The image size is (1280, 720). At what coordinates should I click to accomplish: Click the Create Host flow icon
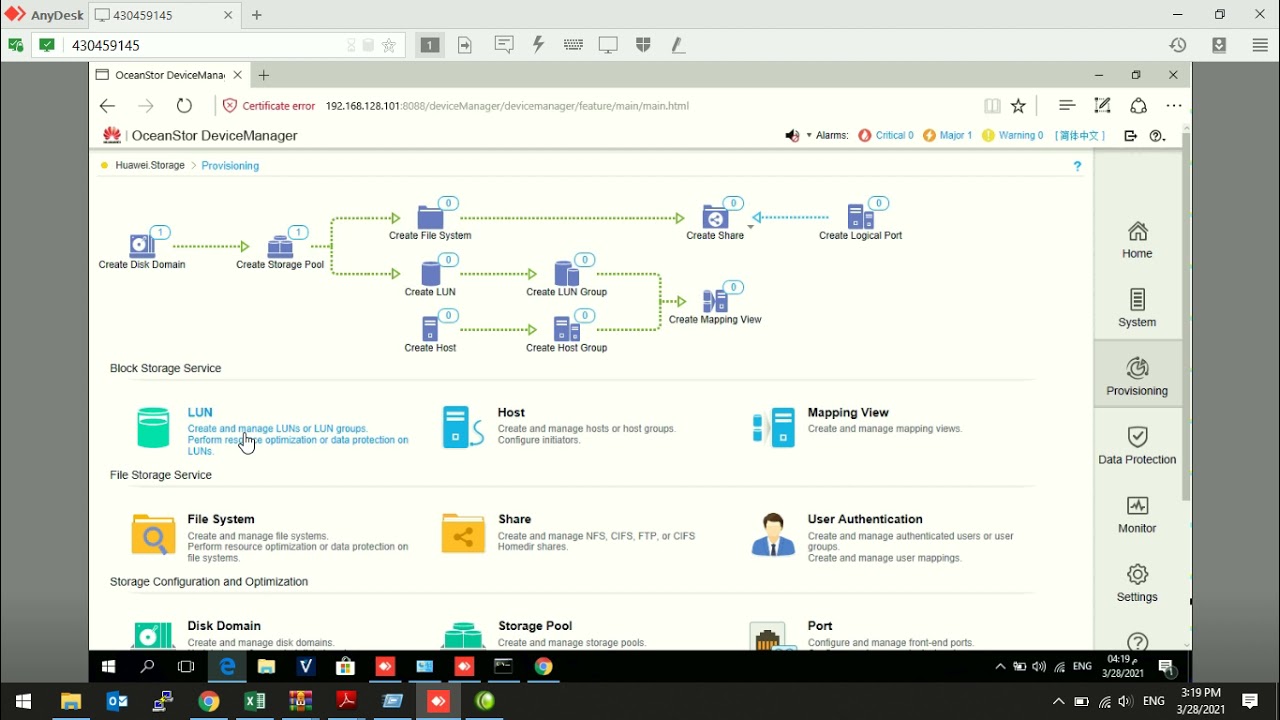point(430,329)
